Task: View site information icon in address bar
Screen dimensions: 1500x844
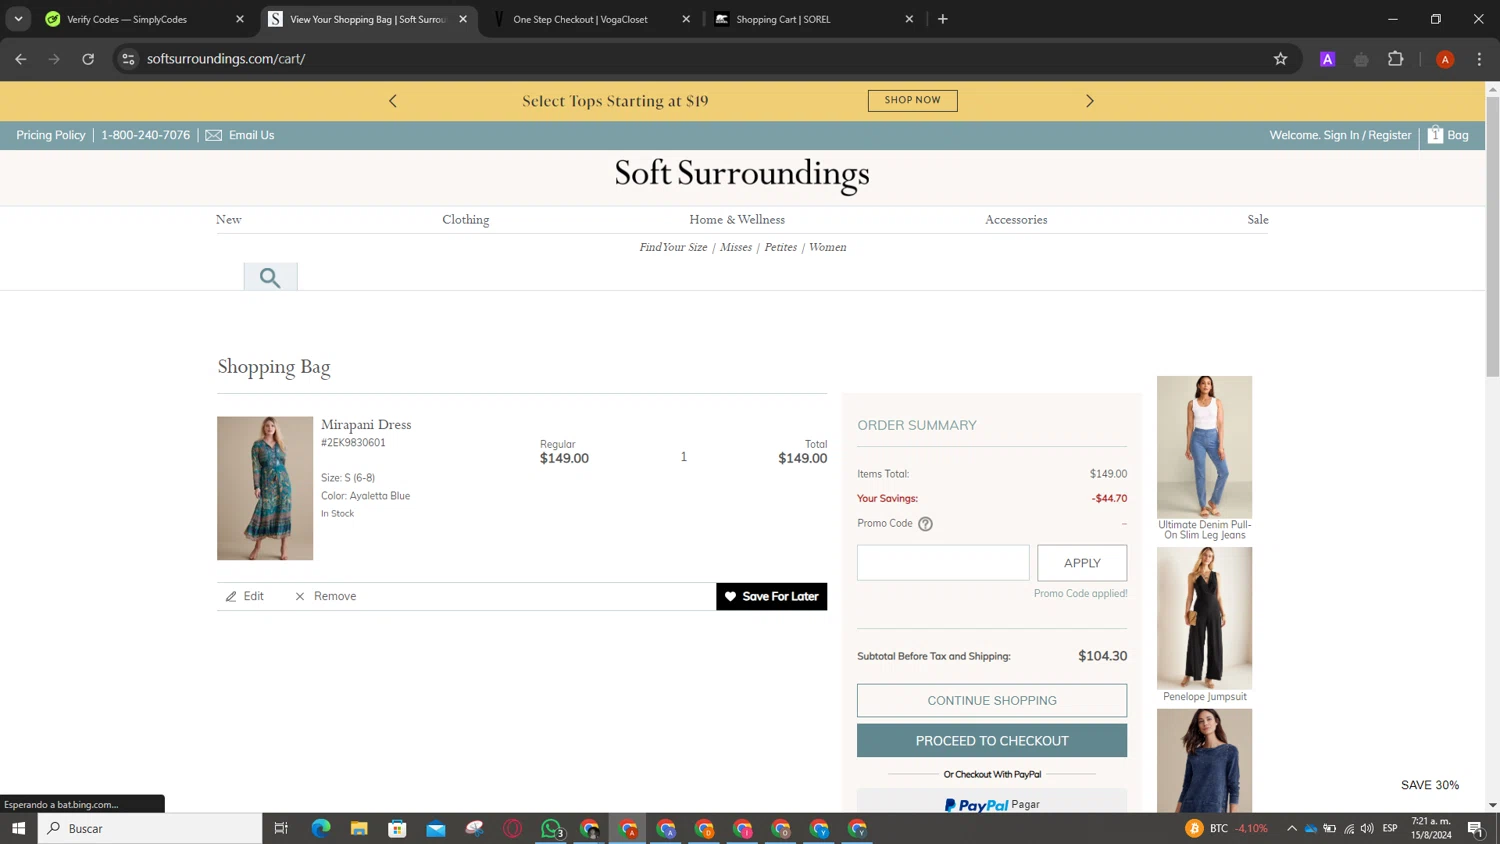Action: tap(128, 59)
